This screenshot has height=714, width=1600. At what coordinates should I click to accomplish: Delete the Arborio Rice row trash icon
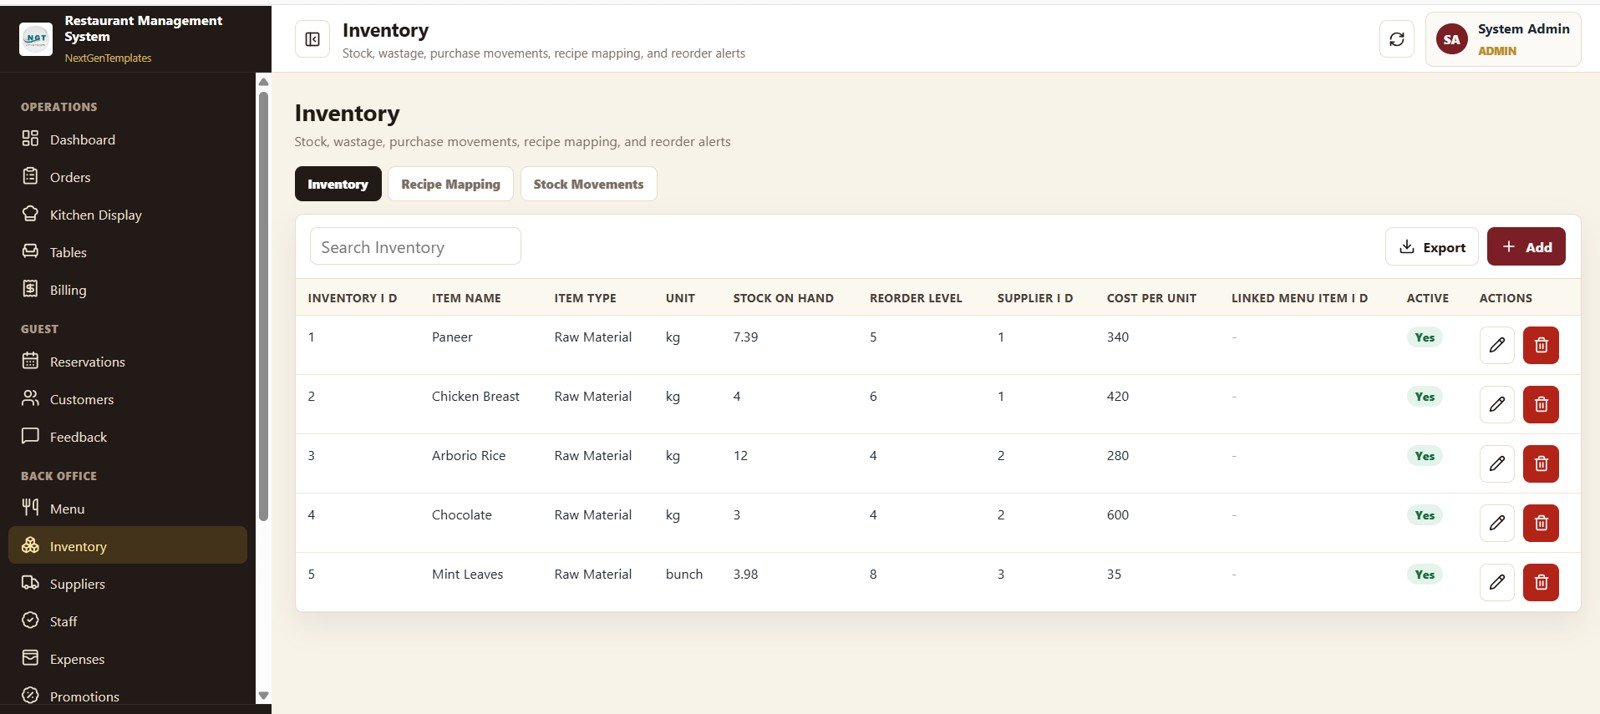pos(1541,463)
